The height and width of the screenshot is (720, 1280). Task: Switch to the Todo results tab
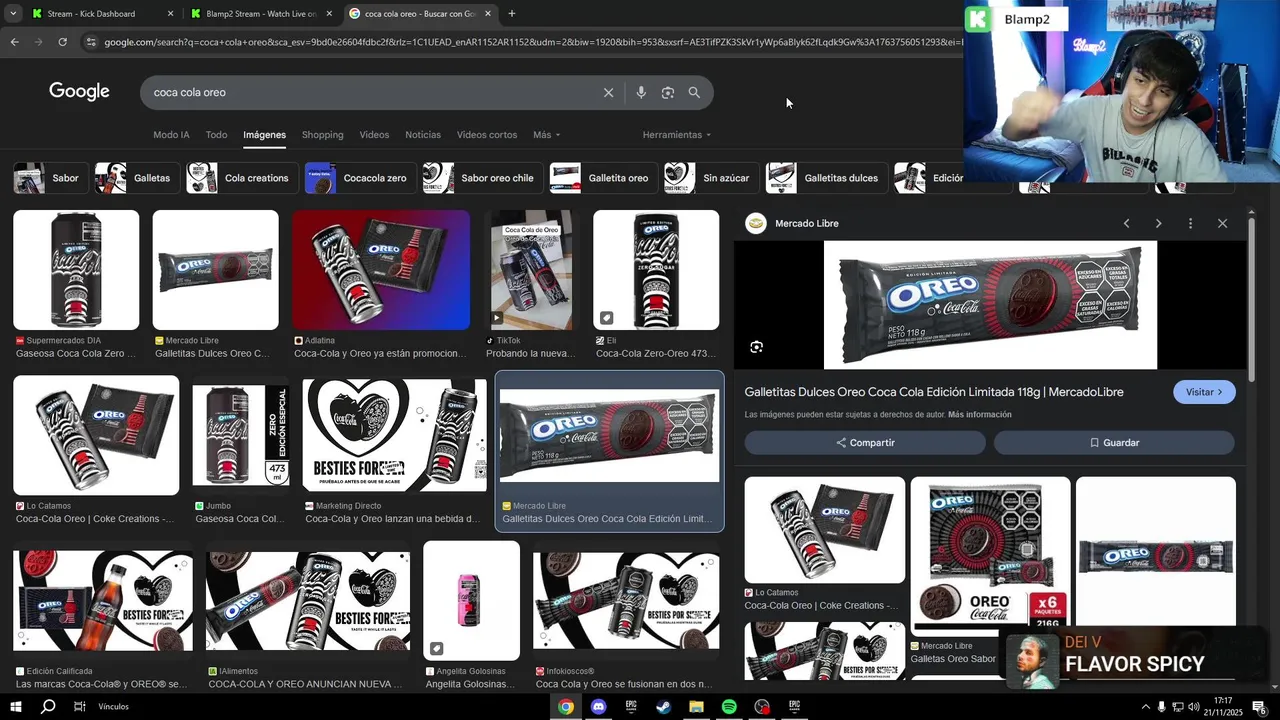(216, 135)
